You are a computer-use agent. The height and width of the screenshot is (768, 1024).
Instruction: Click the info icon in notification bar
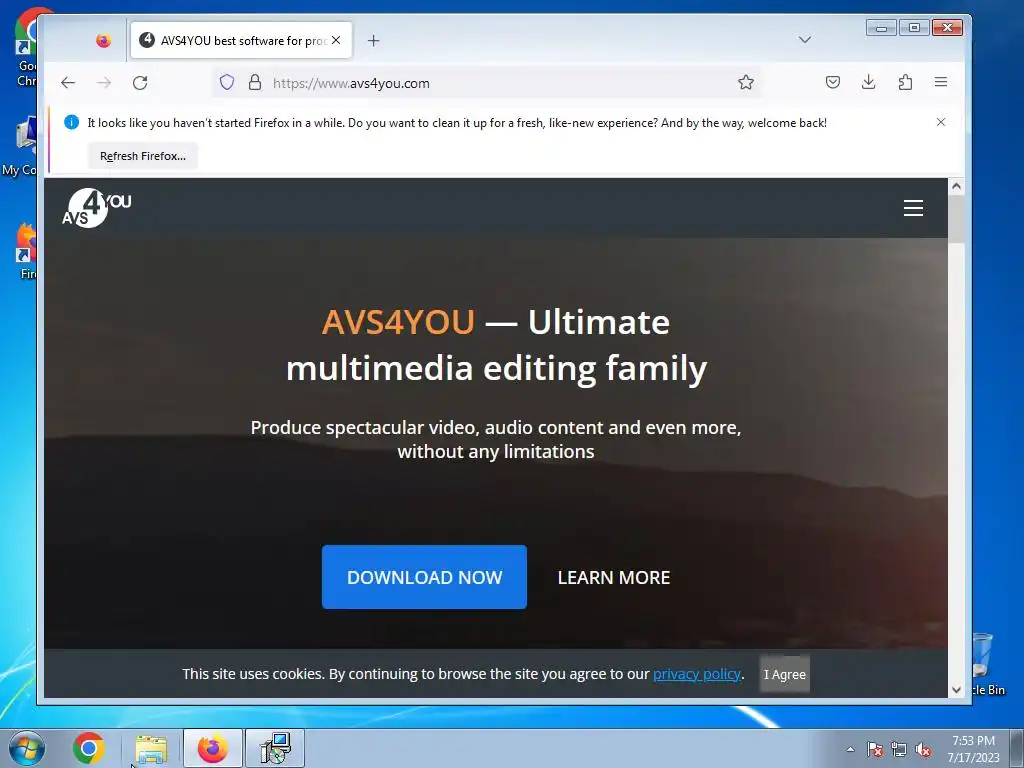(72, 122)
